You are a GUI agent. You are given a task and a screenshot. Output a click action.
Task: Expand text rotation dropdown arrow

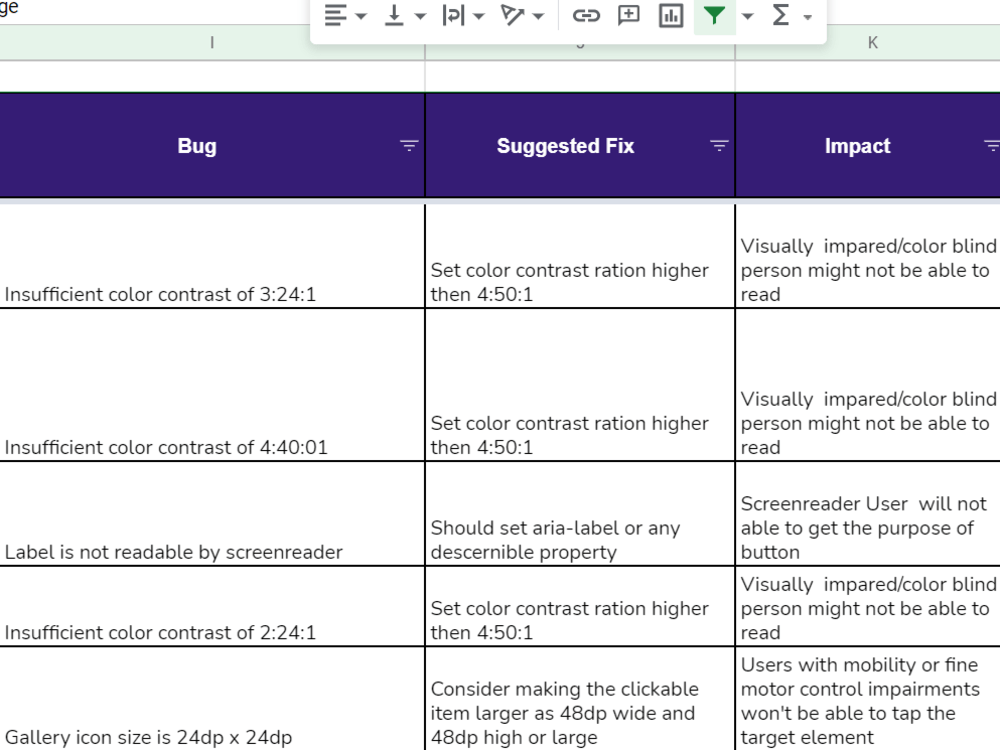coord(538,16)
